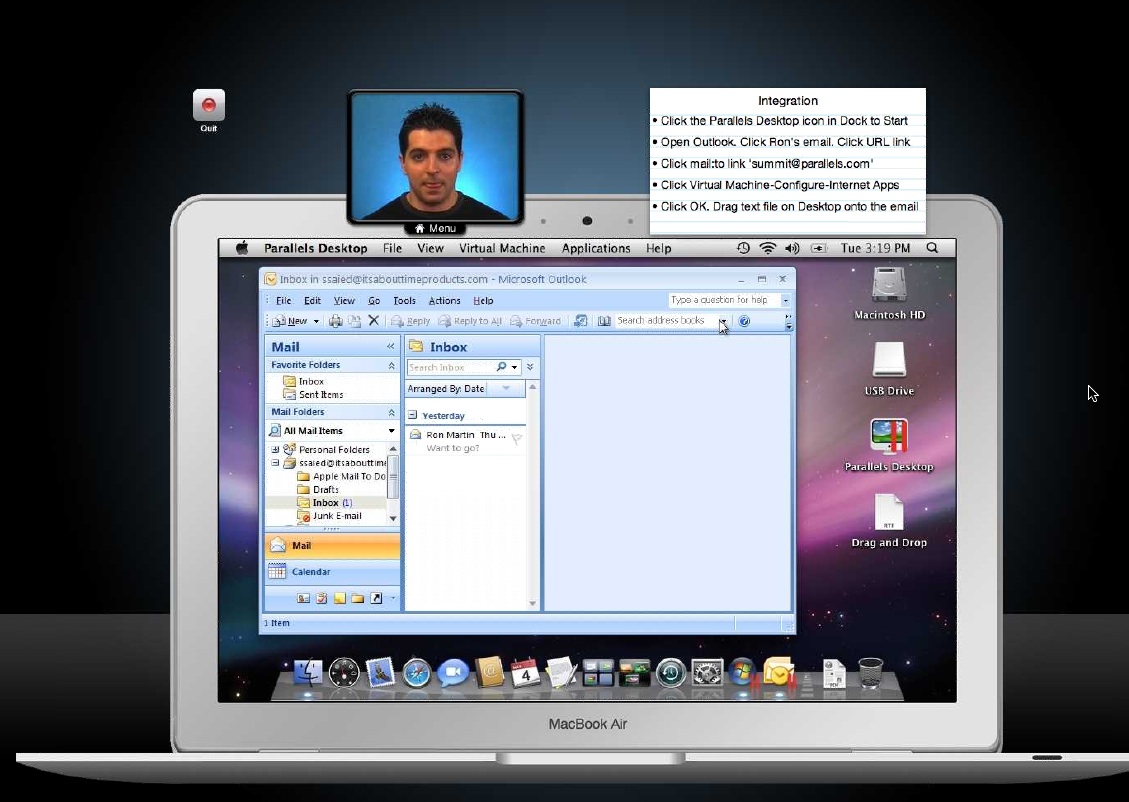Open Macintosh HD desktop icon
1129x802 pixels.
(889, 293)
